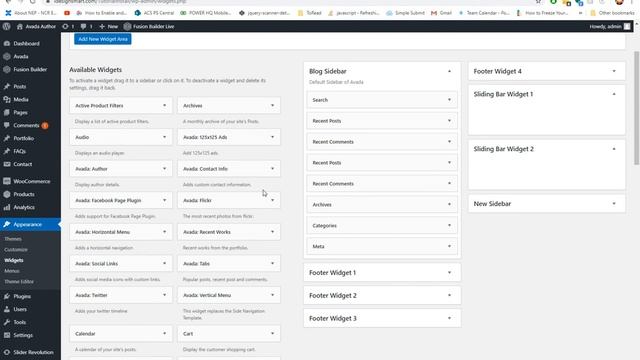Click the comments bubble in admin bar

pos(83,27)
